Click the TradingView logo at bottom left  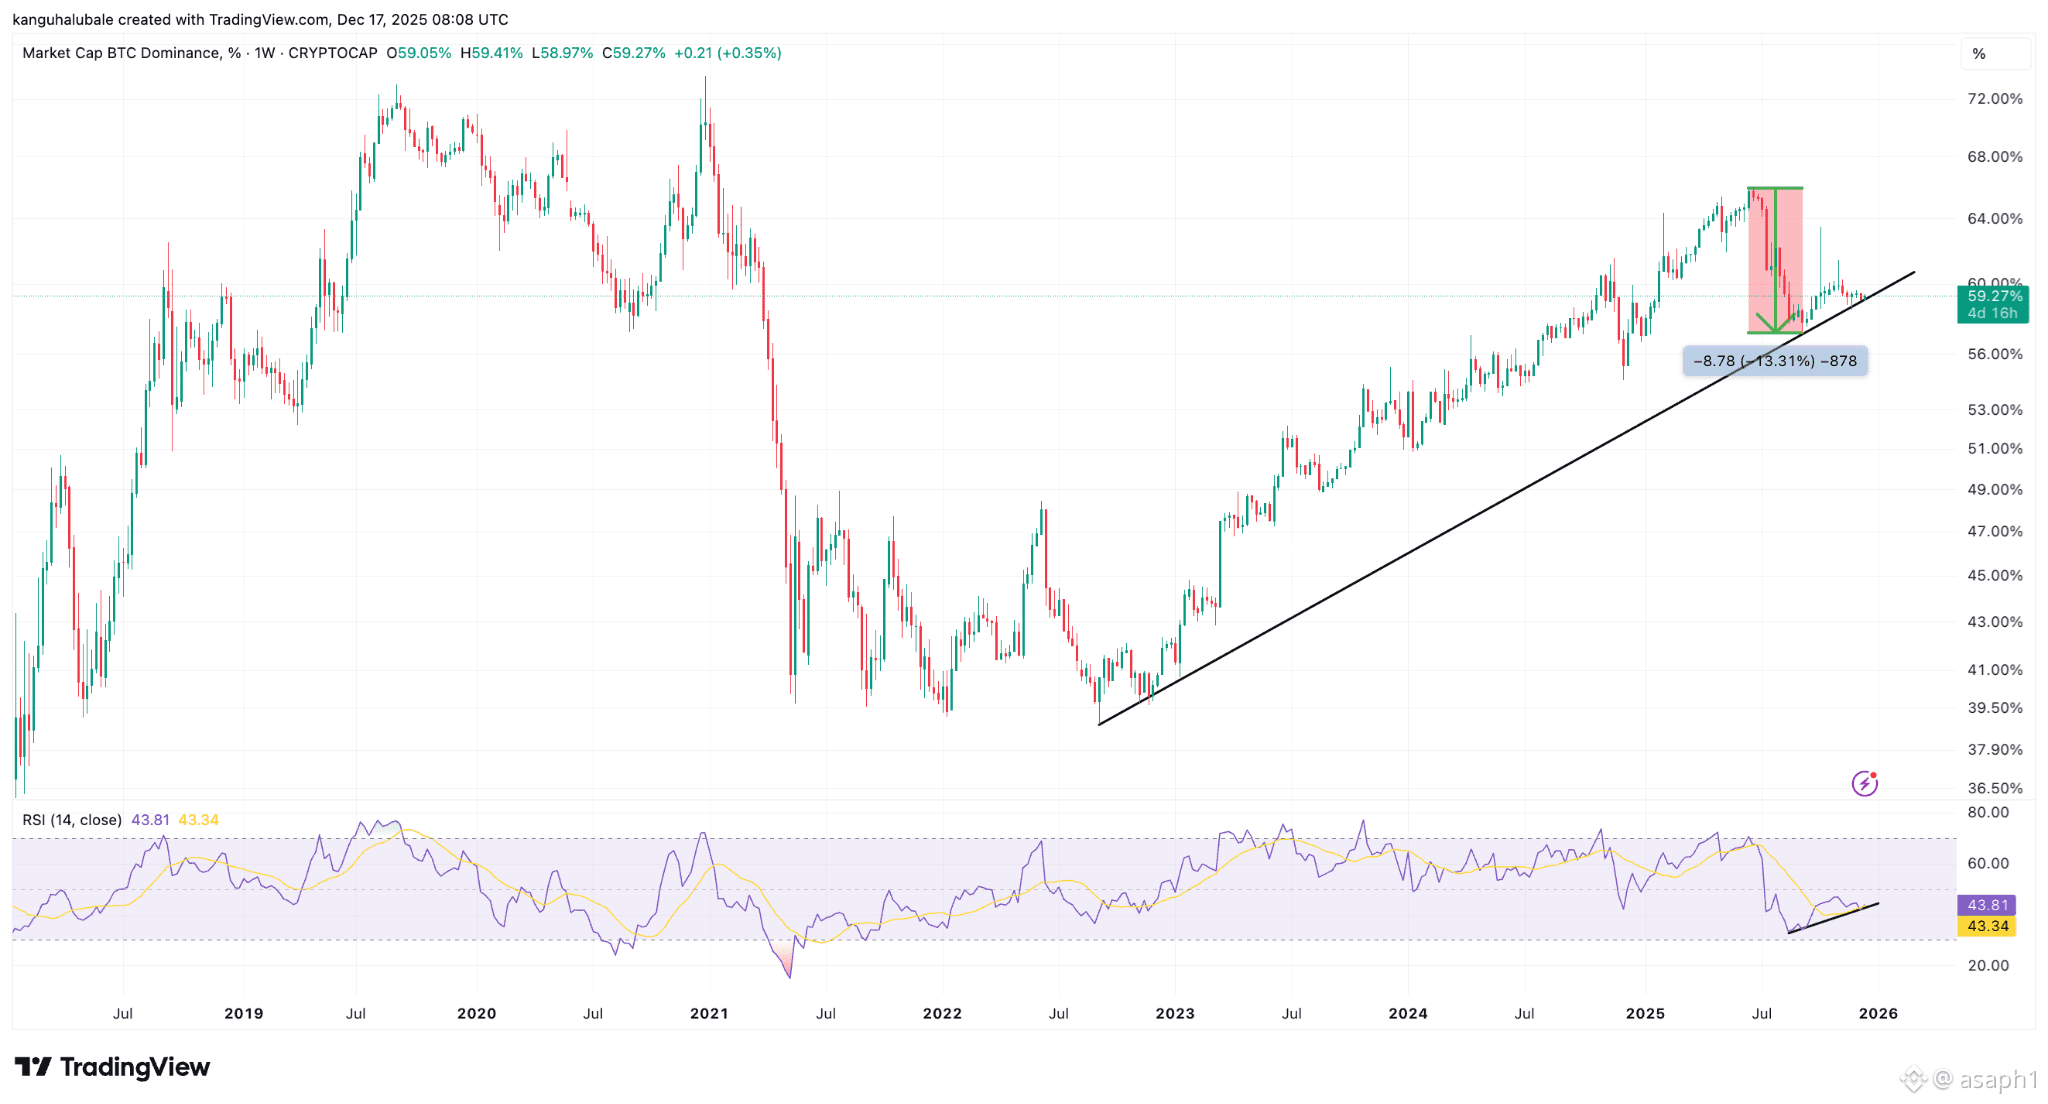click(x=112, y=1067)
